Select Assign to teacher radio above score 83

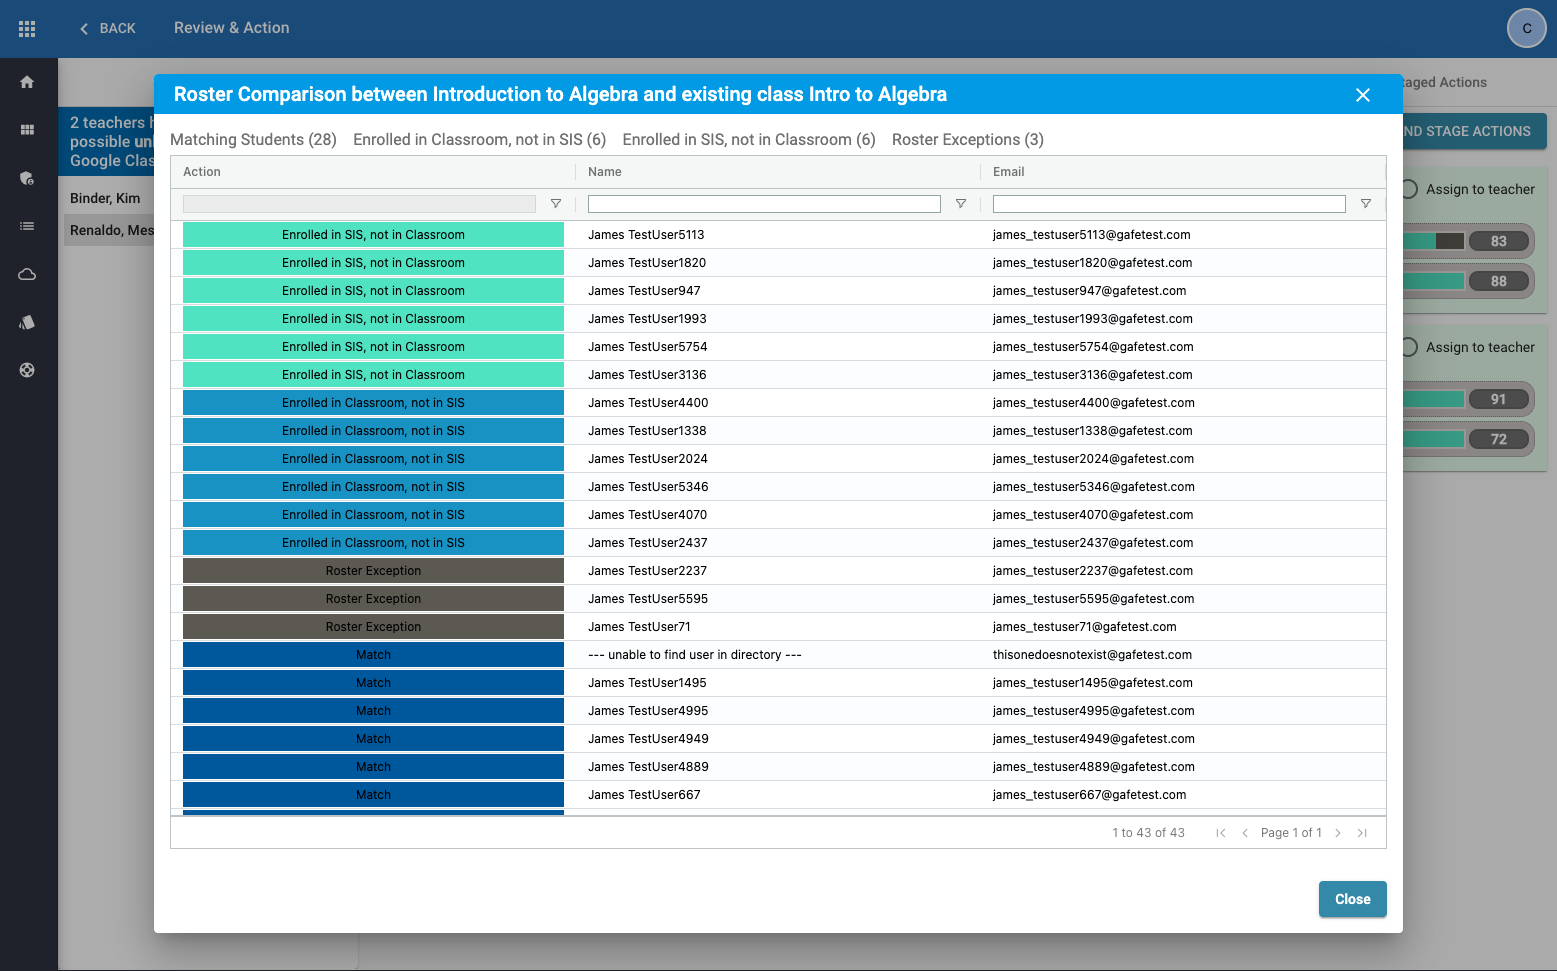click(x=1410, y=189)
